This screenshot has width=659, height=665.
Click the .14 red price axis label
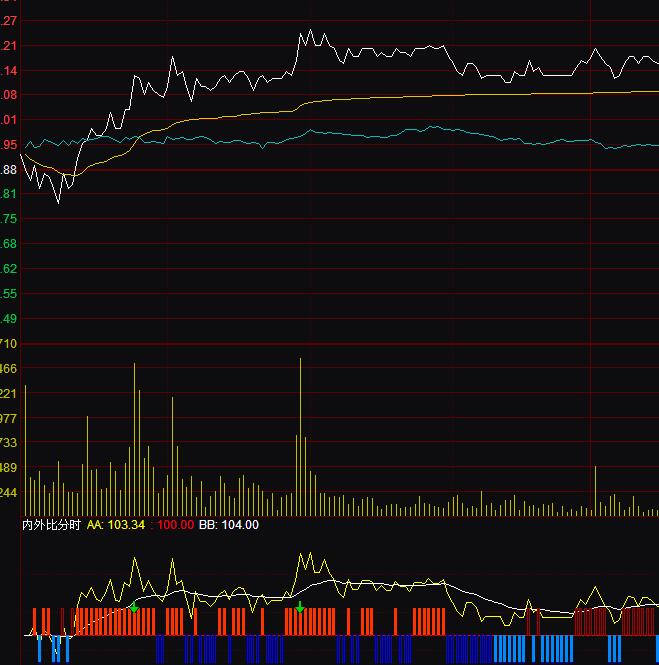point(9,71)
